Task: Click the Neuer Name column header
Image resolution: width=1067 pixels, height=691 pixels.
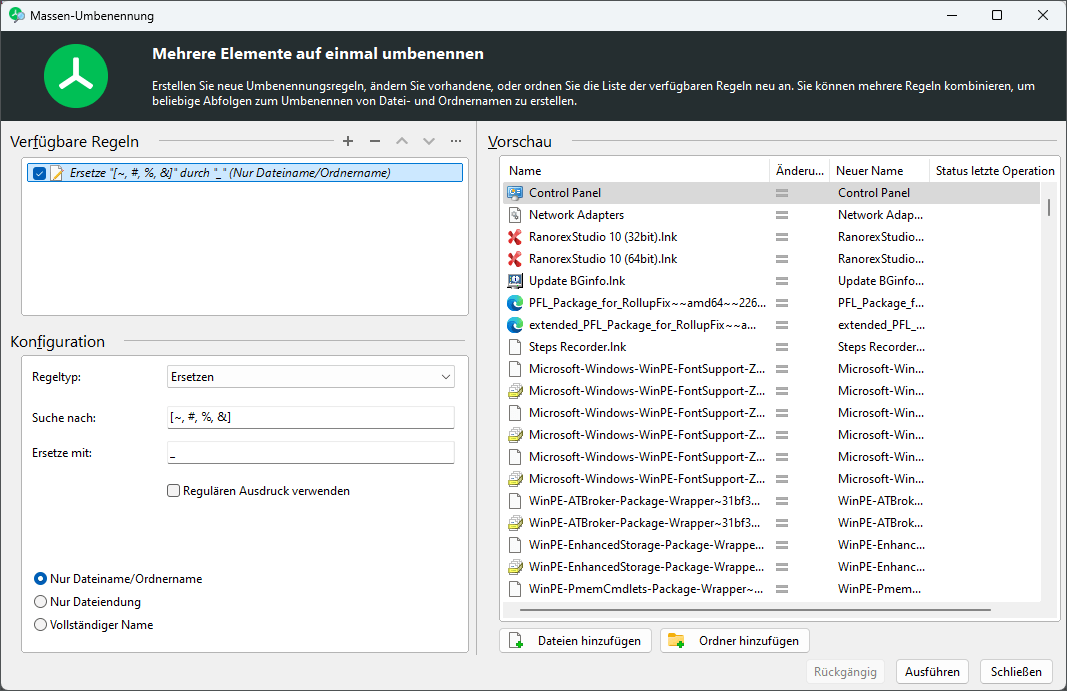Action: (879, 171)
